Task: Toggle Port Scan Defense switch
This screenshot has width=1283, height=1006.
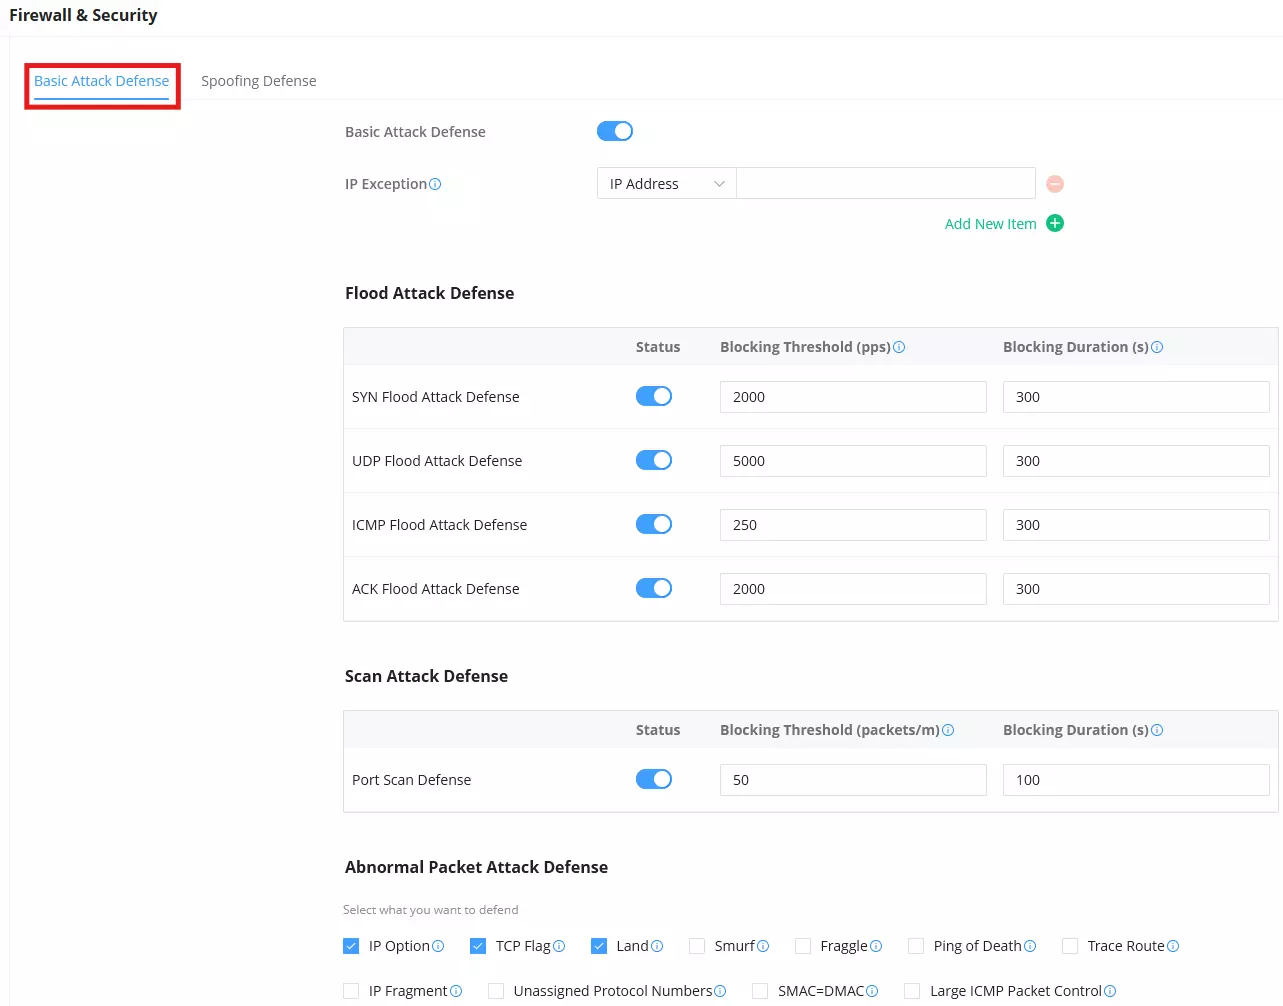Action: (x=654, y=779)
